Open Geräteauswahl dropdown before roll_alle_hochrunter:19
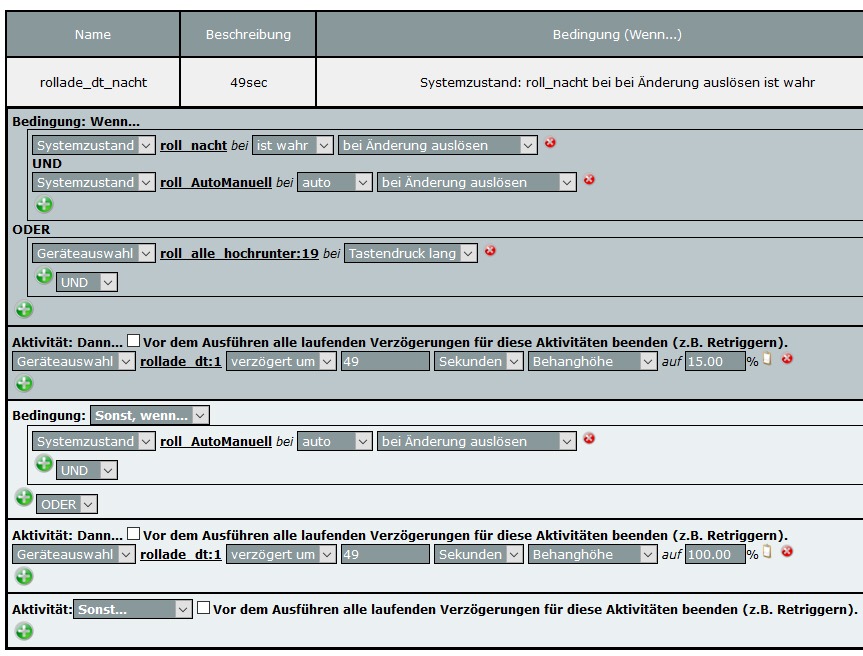Image resolution: width=863 pixels, height=656 pixels. 94,253
